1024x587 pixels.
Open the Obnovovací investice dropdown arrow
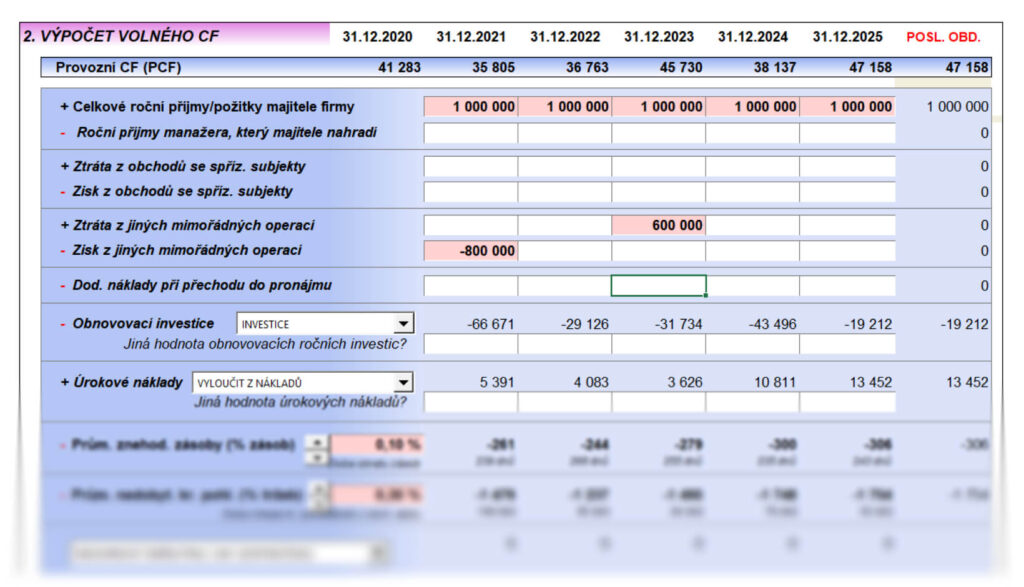(x=403, y=324)
